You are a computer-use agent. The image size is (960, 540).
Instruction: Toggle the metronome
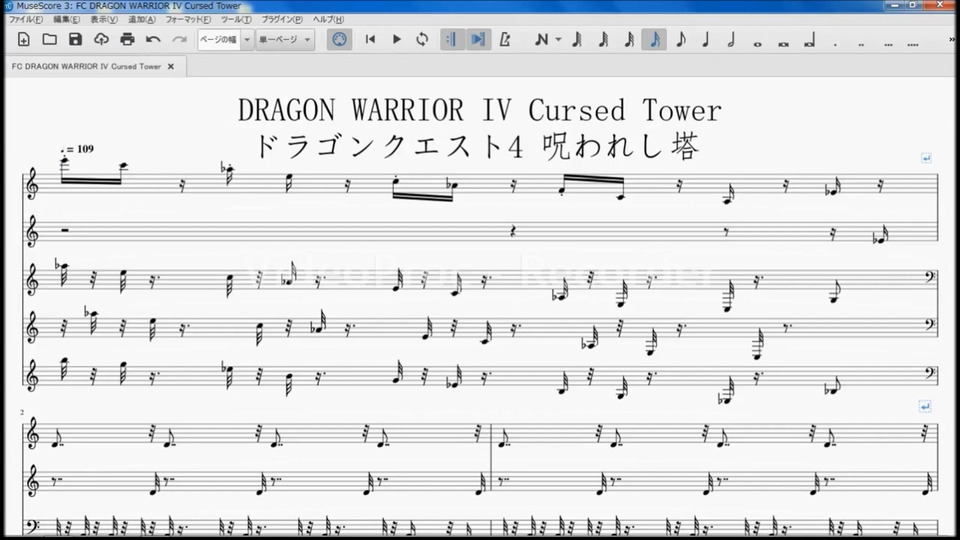pyautogui.click(x=504, y=40)
